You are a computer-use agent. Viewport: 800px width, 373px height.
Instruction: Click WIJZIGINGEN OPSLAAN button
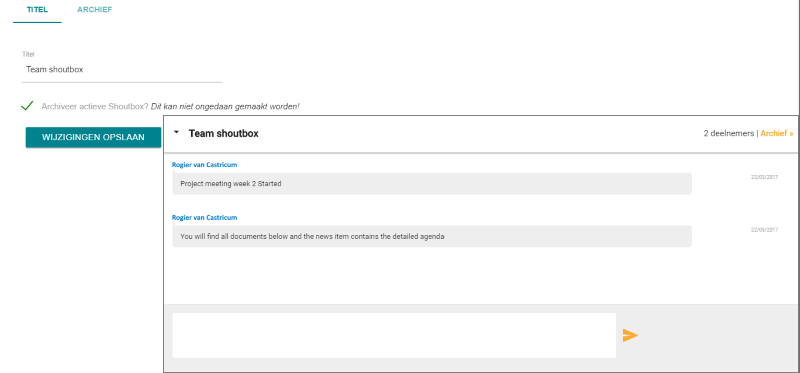[x=93, y=137]
